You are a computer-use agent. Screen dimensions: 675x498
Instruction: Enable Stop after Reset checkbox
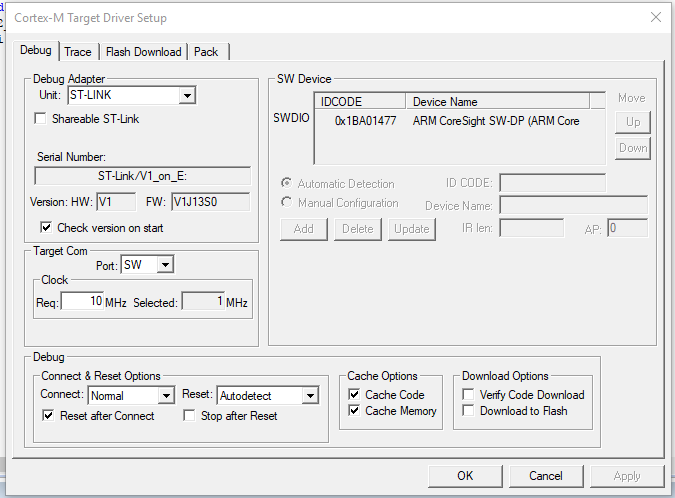189,415
